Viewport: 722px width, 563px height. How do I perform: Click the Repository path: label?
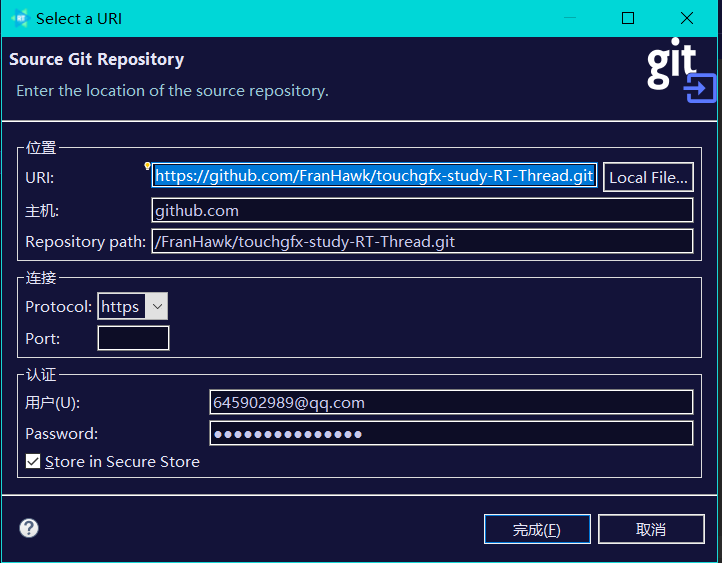point(86,242)
